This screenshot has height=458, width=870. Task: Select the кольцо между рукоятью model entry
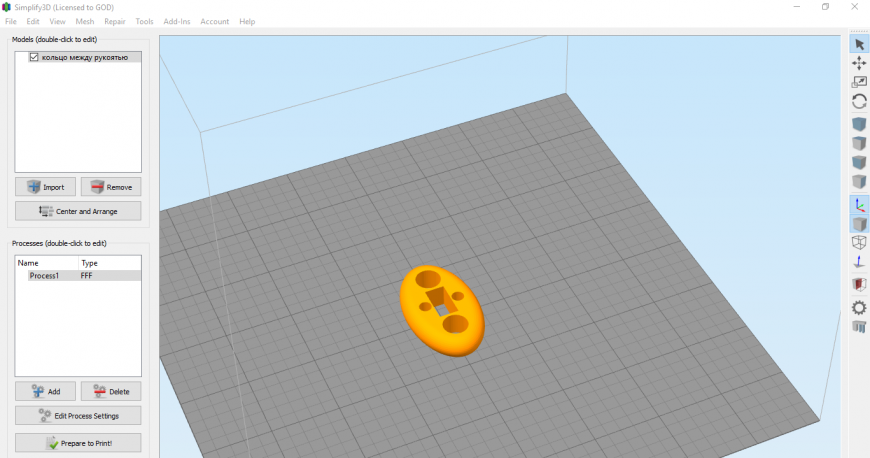click(85, 57)
